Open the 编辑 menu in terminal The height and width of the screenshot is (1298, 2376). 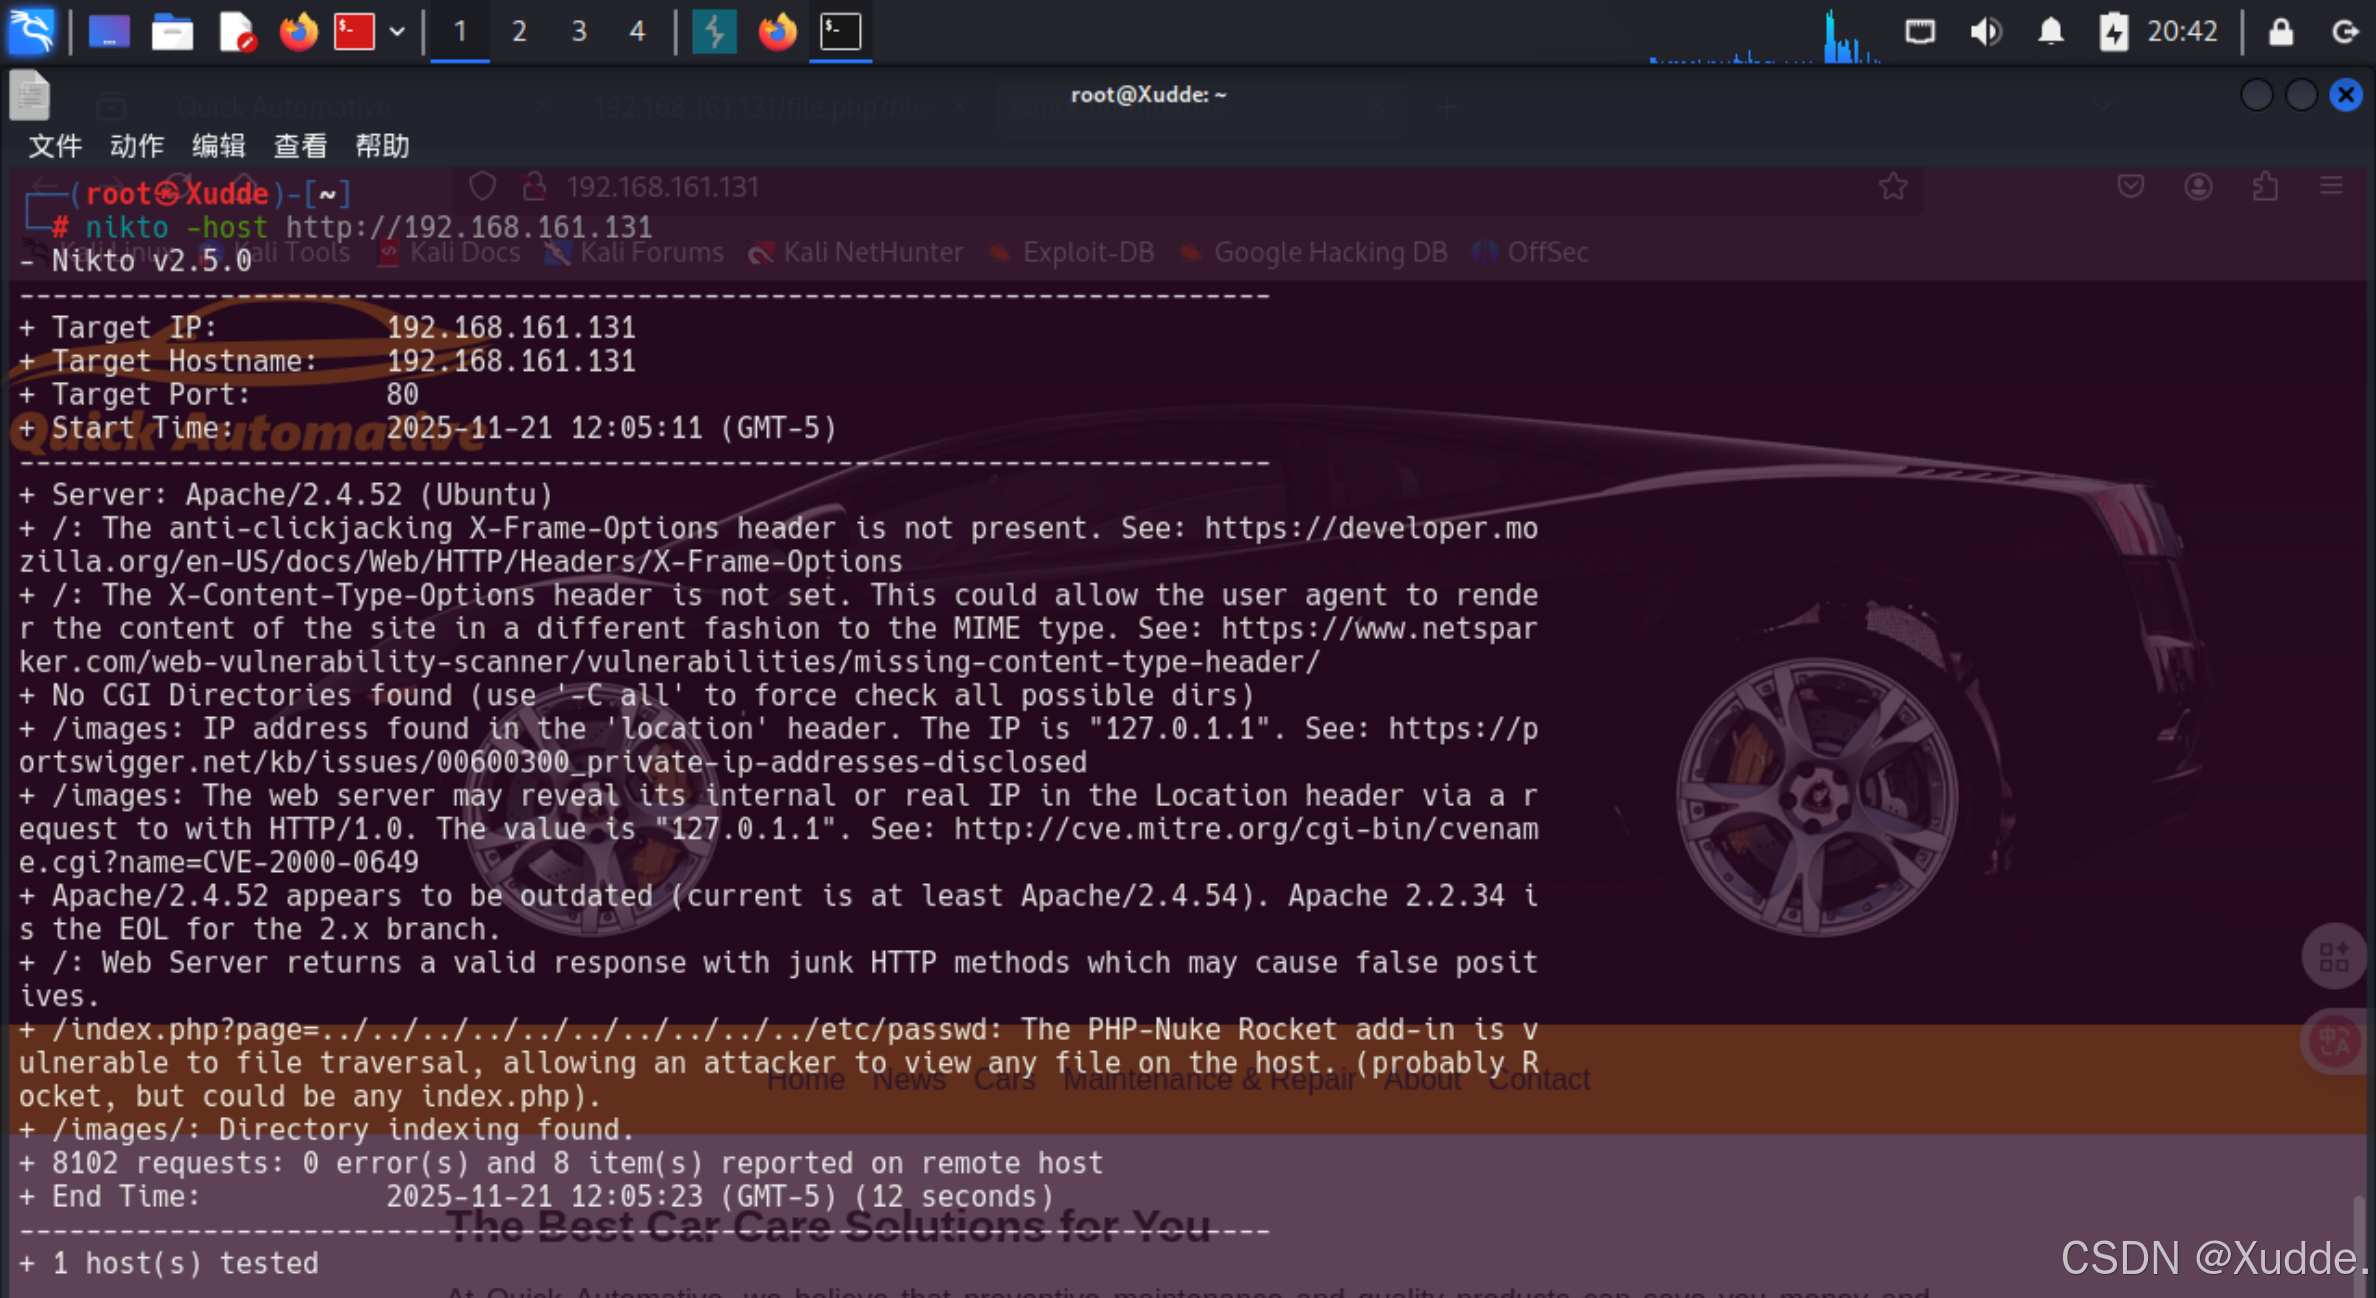tap(218, 146)
